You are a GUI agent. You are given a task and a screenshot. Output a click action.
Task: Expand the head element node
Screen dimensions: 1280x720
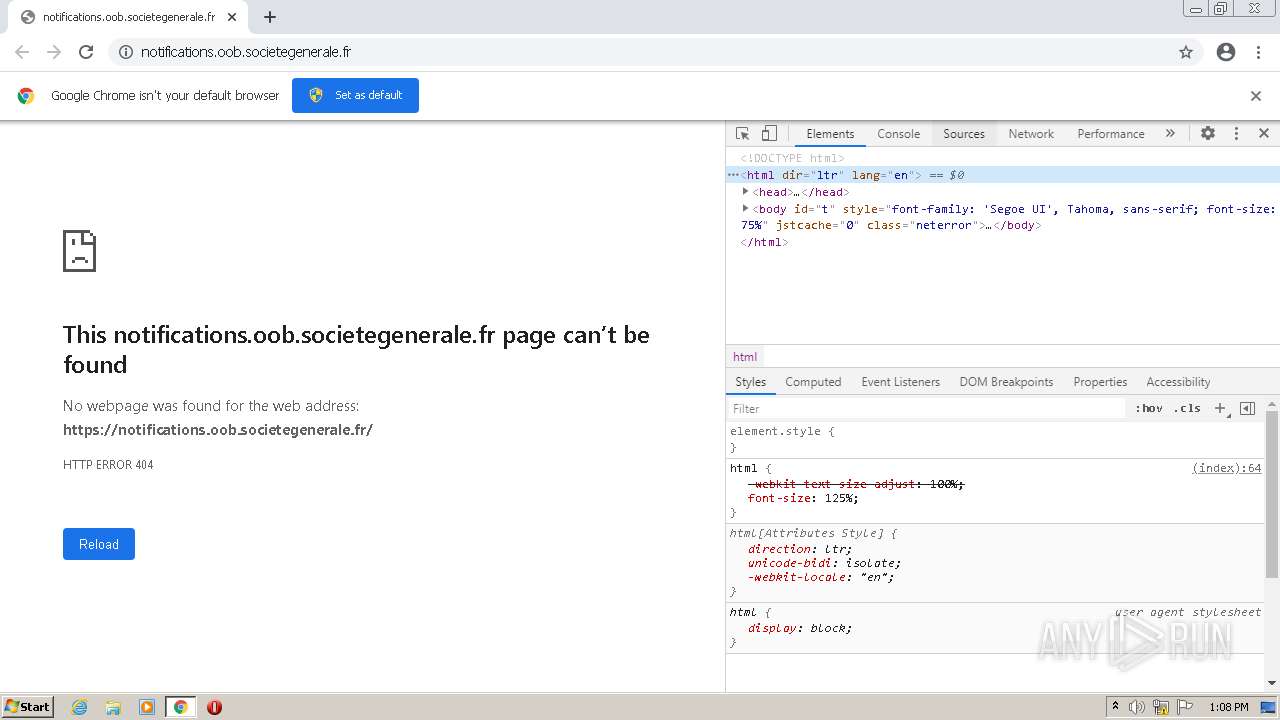[x=745, y=191]
